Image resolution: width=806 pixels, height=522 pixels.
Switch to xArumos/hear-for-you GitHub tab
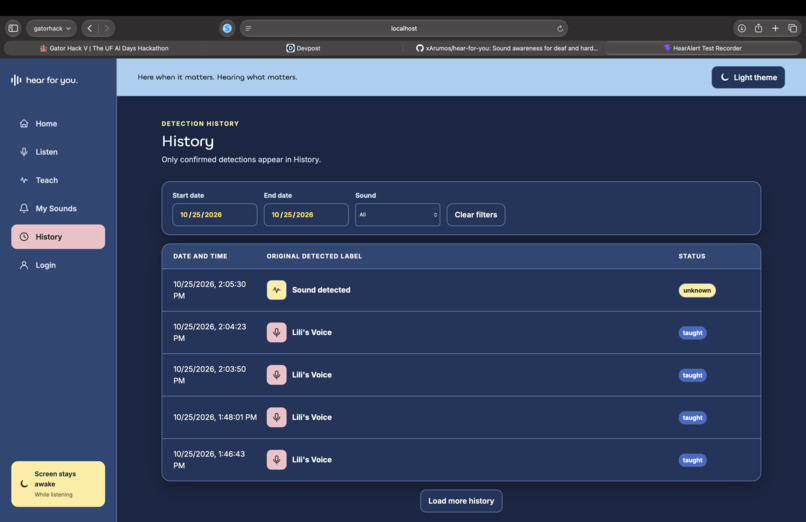pyautogui.click(x=506, y=48)
